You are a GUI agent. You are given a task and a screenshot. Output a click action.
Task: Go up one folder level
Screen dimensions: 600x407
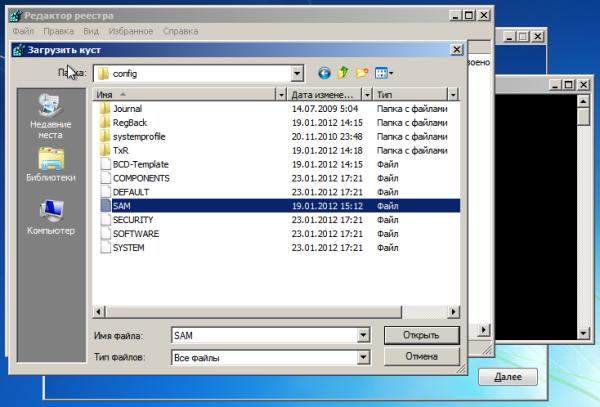[343, 73]
